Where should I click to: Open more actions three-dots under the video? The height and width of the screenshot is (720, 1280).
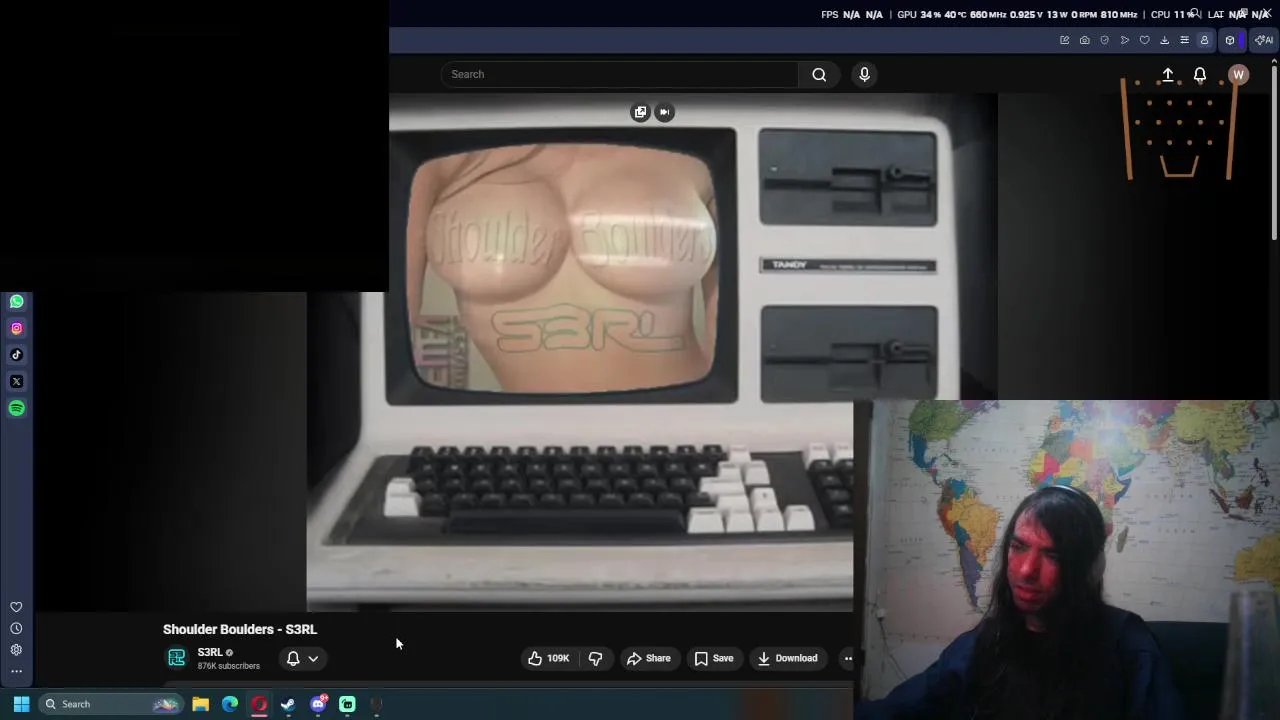click(x=848, y=658)
